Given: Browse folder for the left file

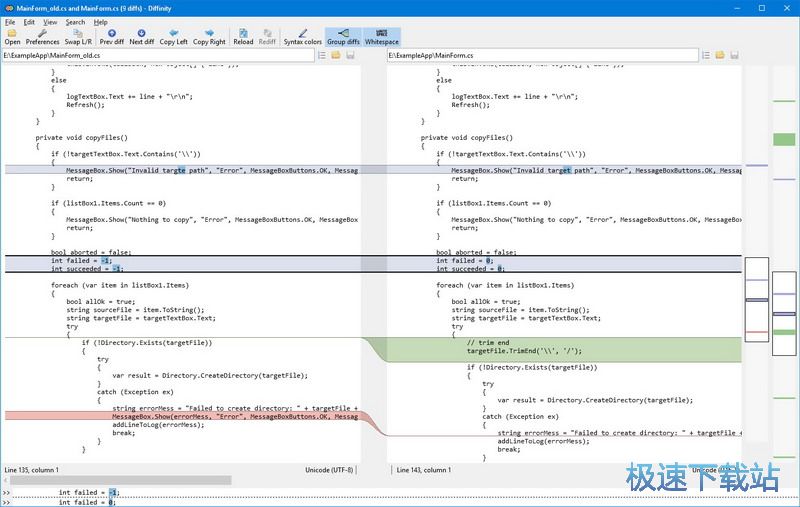Looking at the screenshot, I should pyautogui.click(x=336, y=55).
